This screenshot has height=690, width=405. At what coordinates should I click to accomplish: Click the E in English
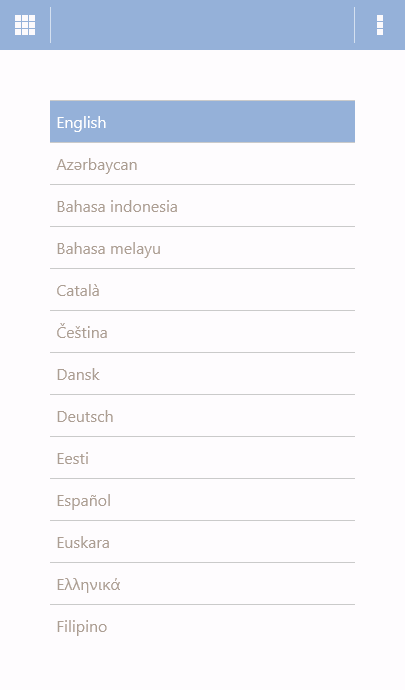tap(61, 122)
